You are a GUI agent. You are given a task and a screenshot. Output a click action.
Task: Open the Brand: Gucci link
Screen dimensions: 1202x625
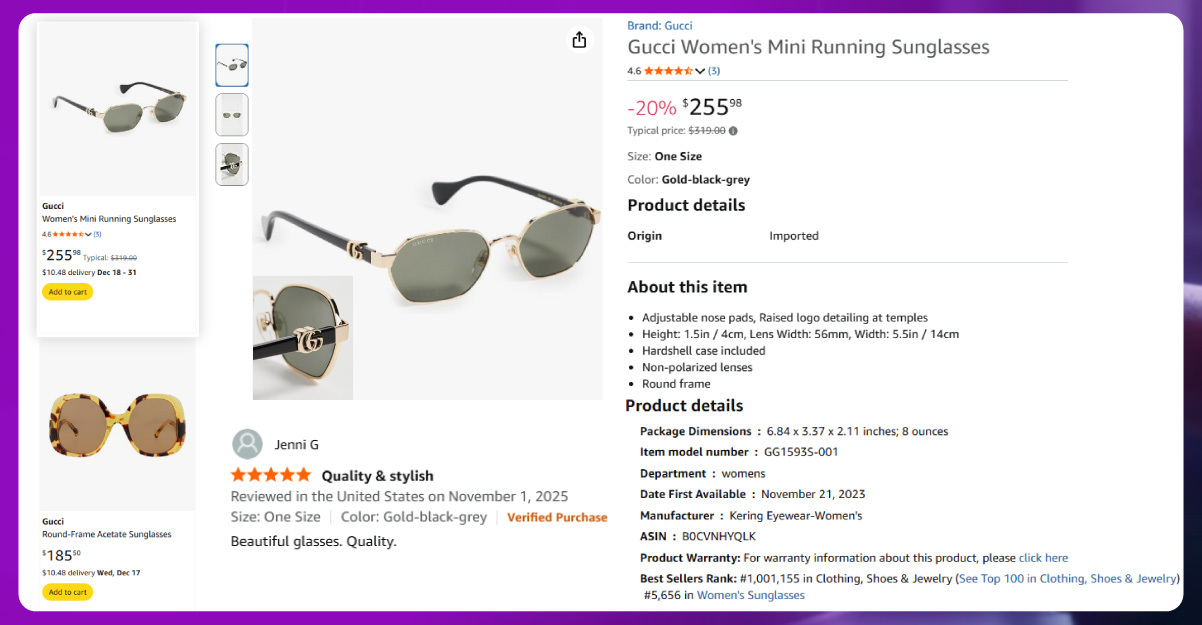660,26
